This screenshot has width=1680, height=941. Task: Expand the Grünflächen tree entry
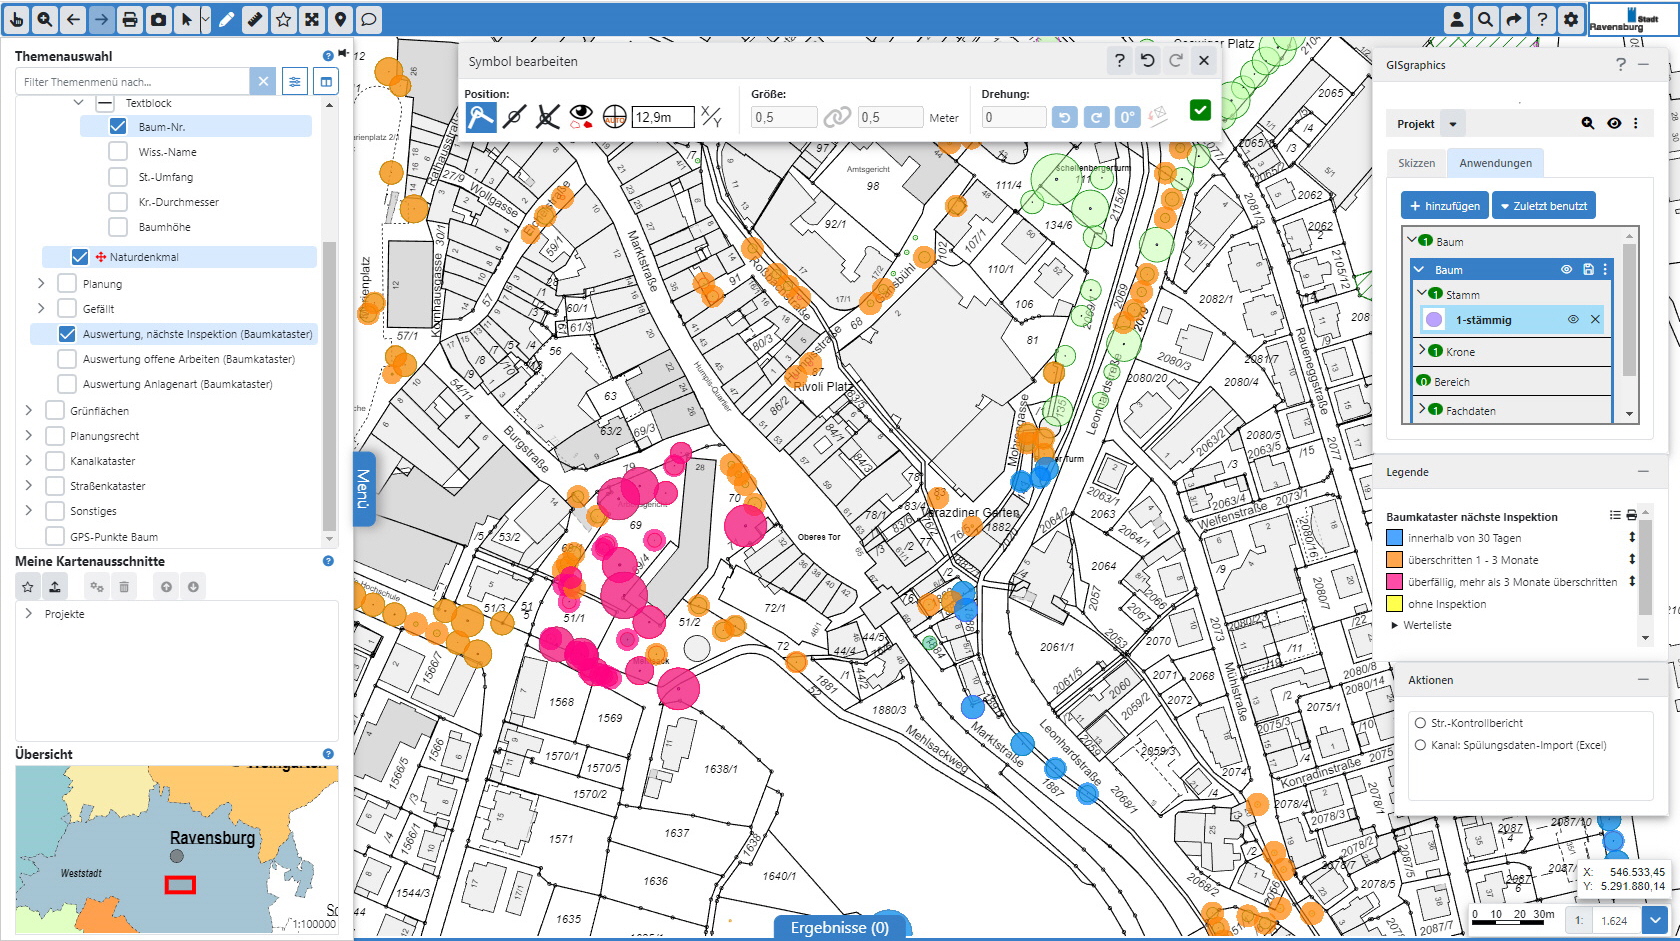point(28,410)
